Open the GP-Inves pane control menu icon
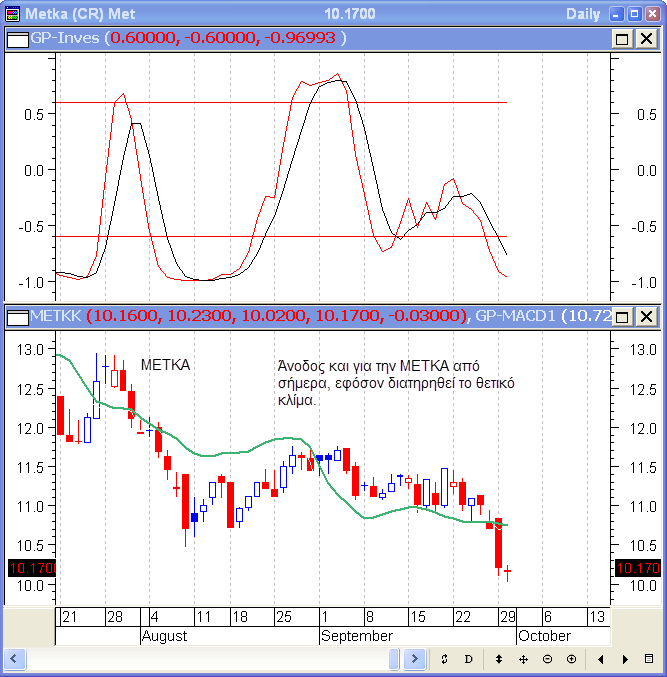This screenshot has height=677, width=667. tap(18, 38)
